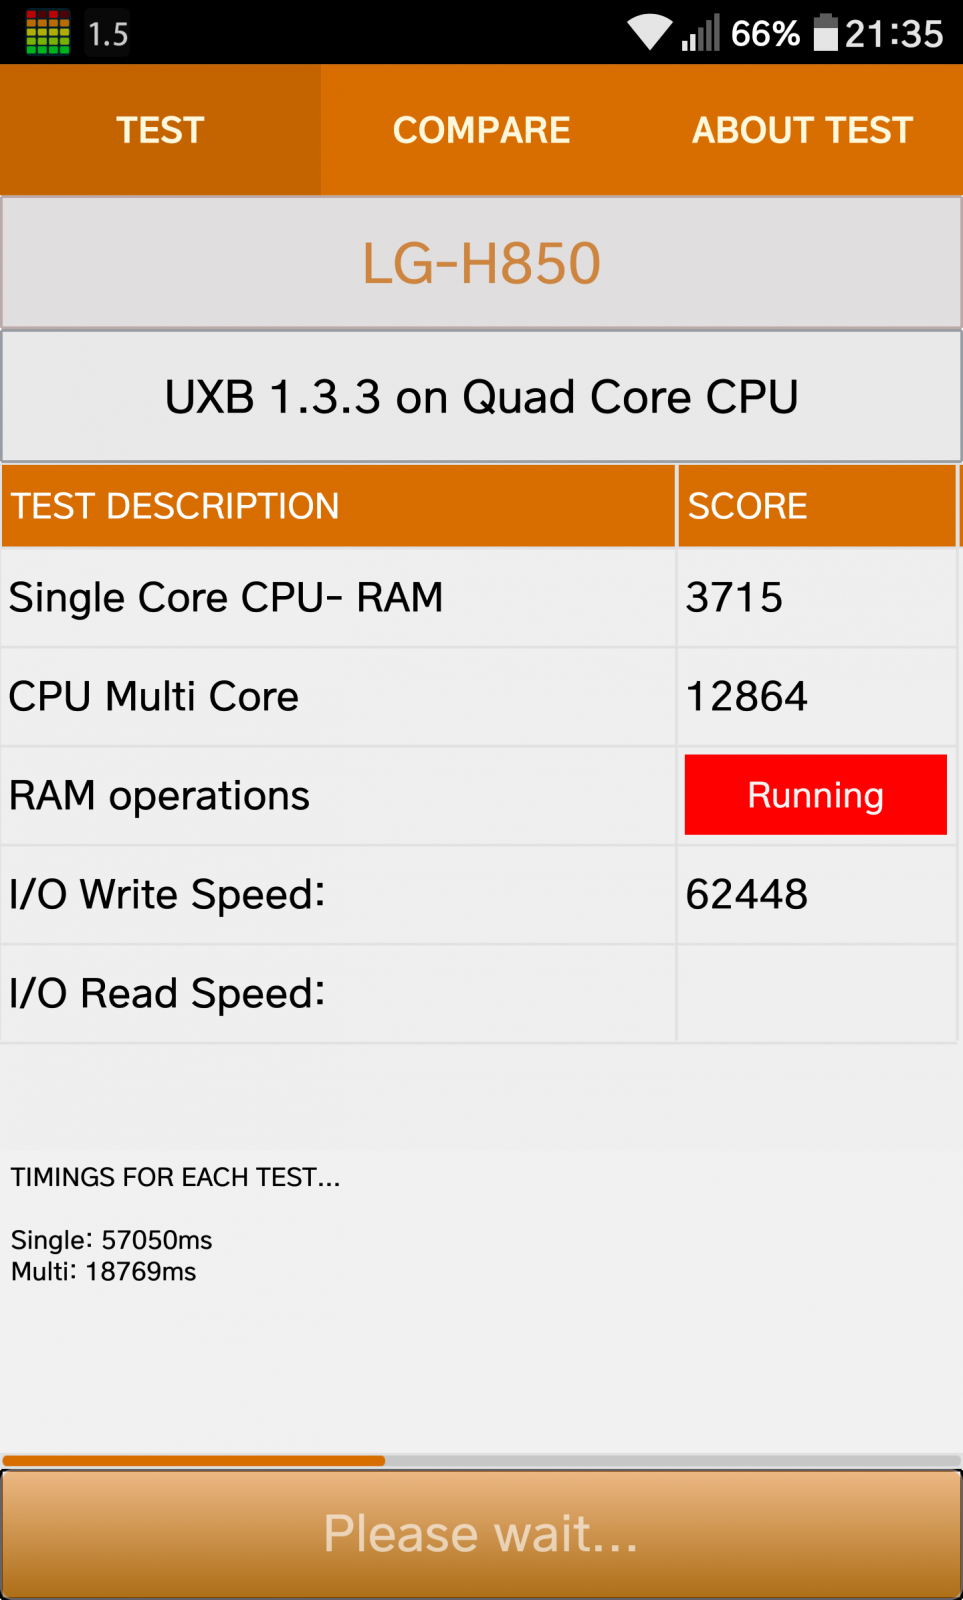
Task: Open the ABOUT TEST tab
Action: click(x=802, y=130)
